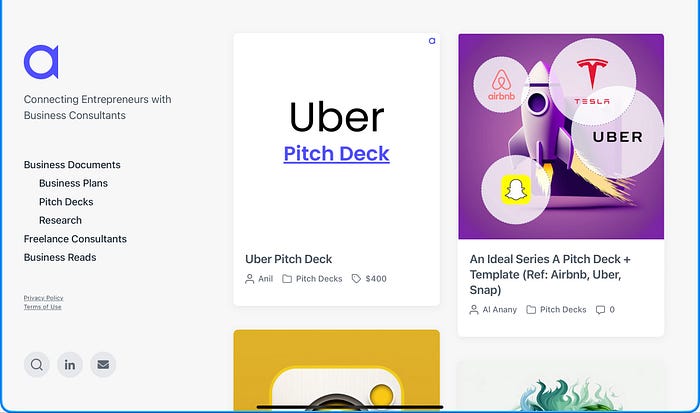Screen dimensions: 700x413
Task: Open 'An Ideal Series A Pitch Deck' title
Action: 550,275
